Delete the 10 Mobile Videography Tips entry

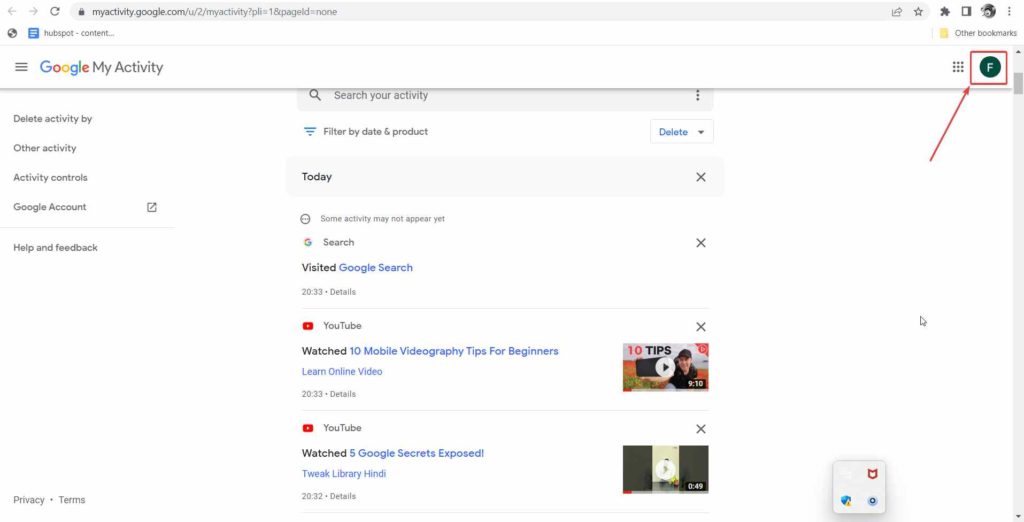pos(701,327)
